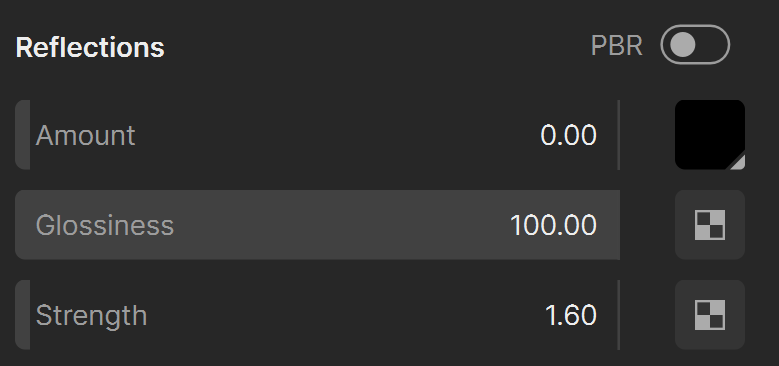Click the Amount slider's left edge handle
Viewport: 779px width, 366px height.
point(22,135)
